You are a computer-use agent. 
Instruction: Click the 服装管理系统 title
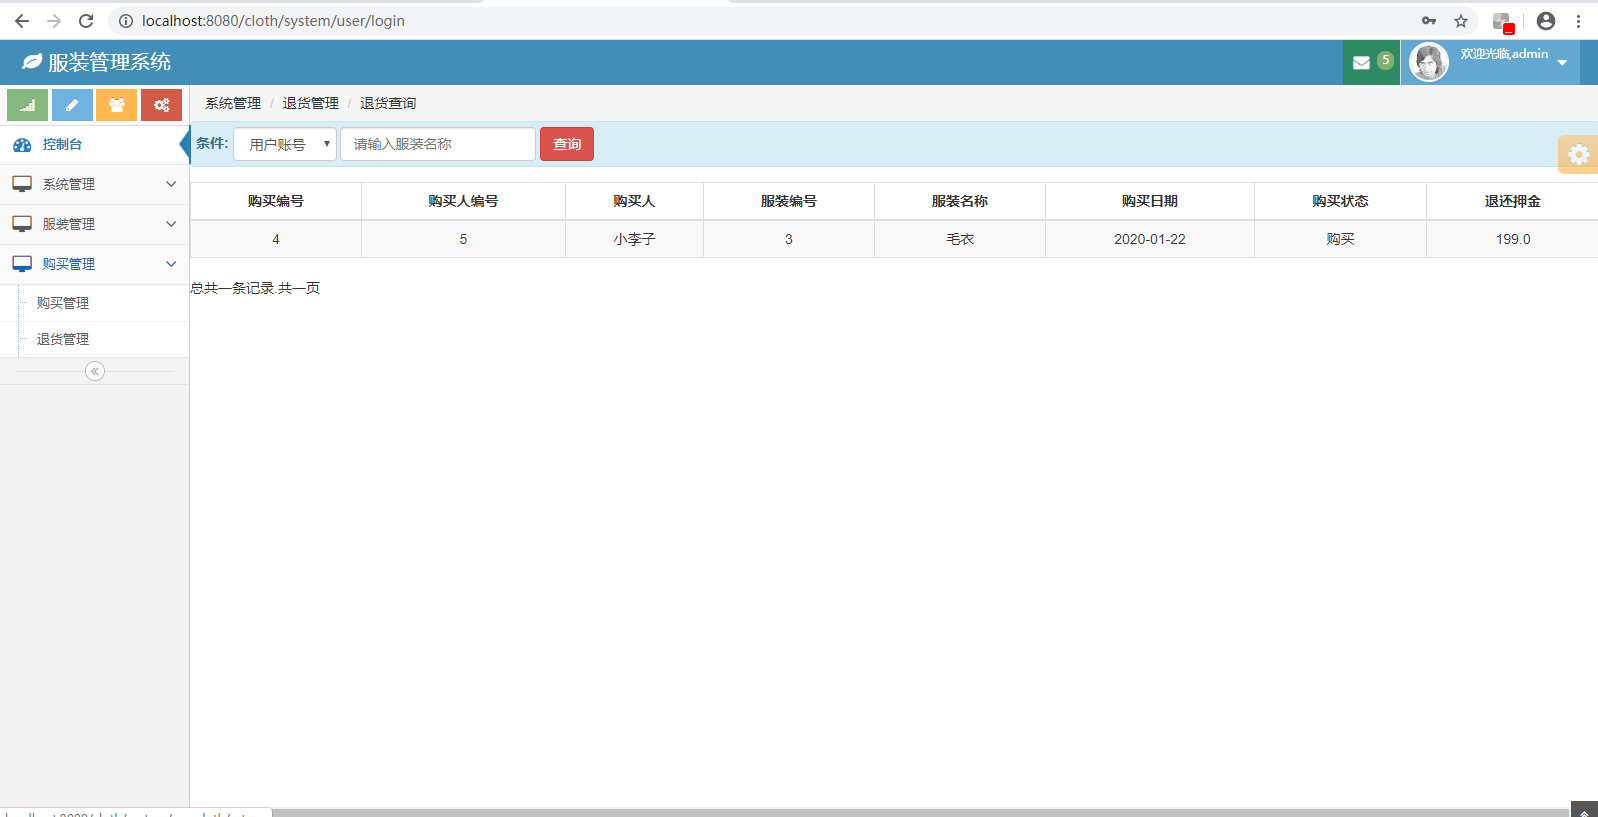pos(109,62)
